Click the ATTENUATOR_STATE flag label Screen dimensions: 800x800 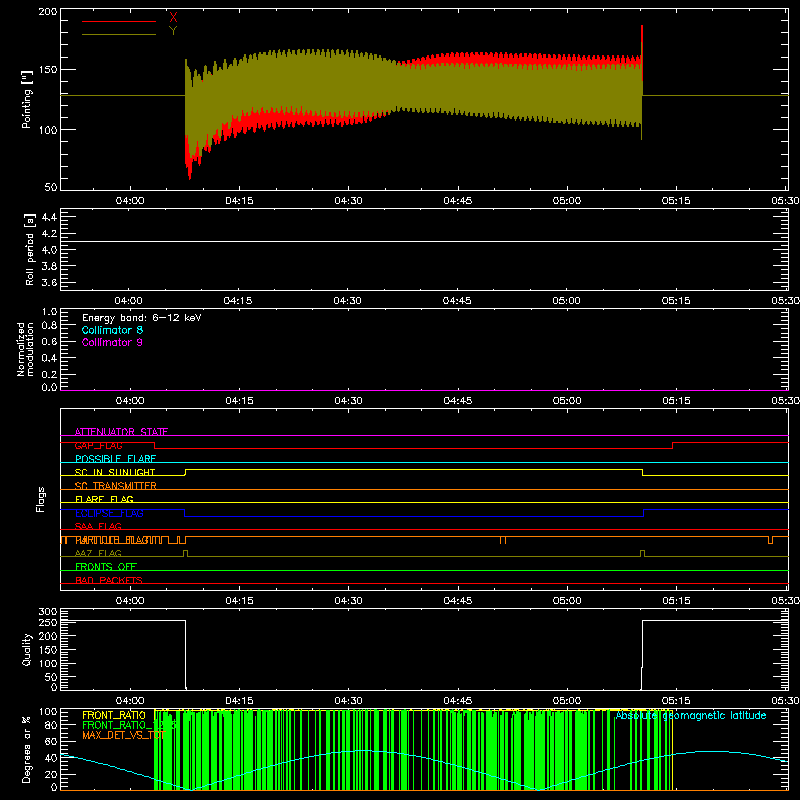tap(121, 432)
